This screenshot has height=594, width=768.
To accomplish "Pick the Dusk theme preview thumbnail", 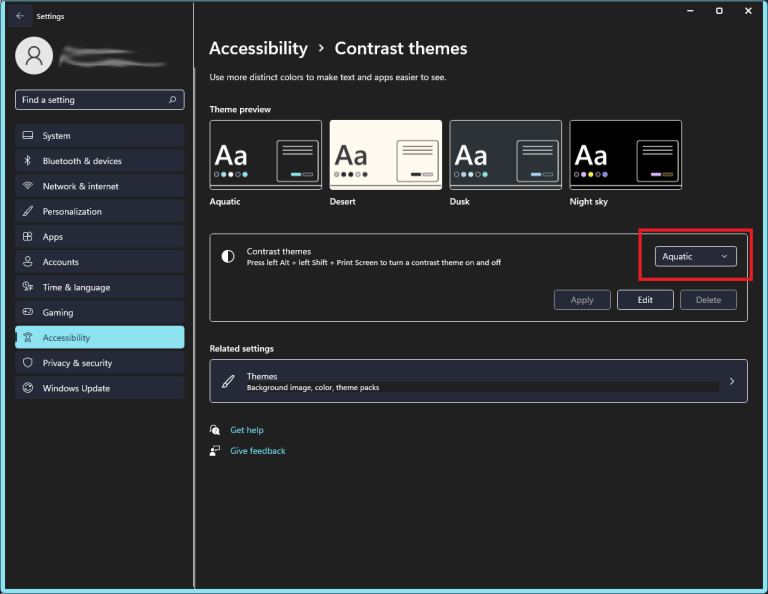I will (x=505, y=155).
